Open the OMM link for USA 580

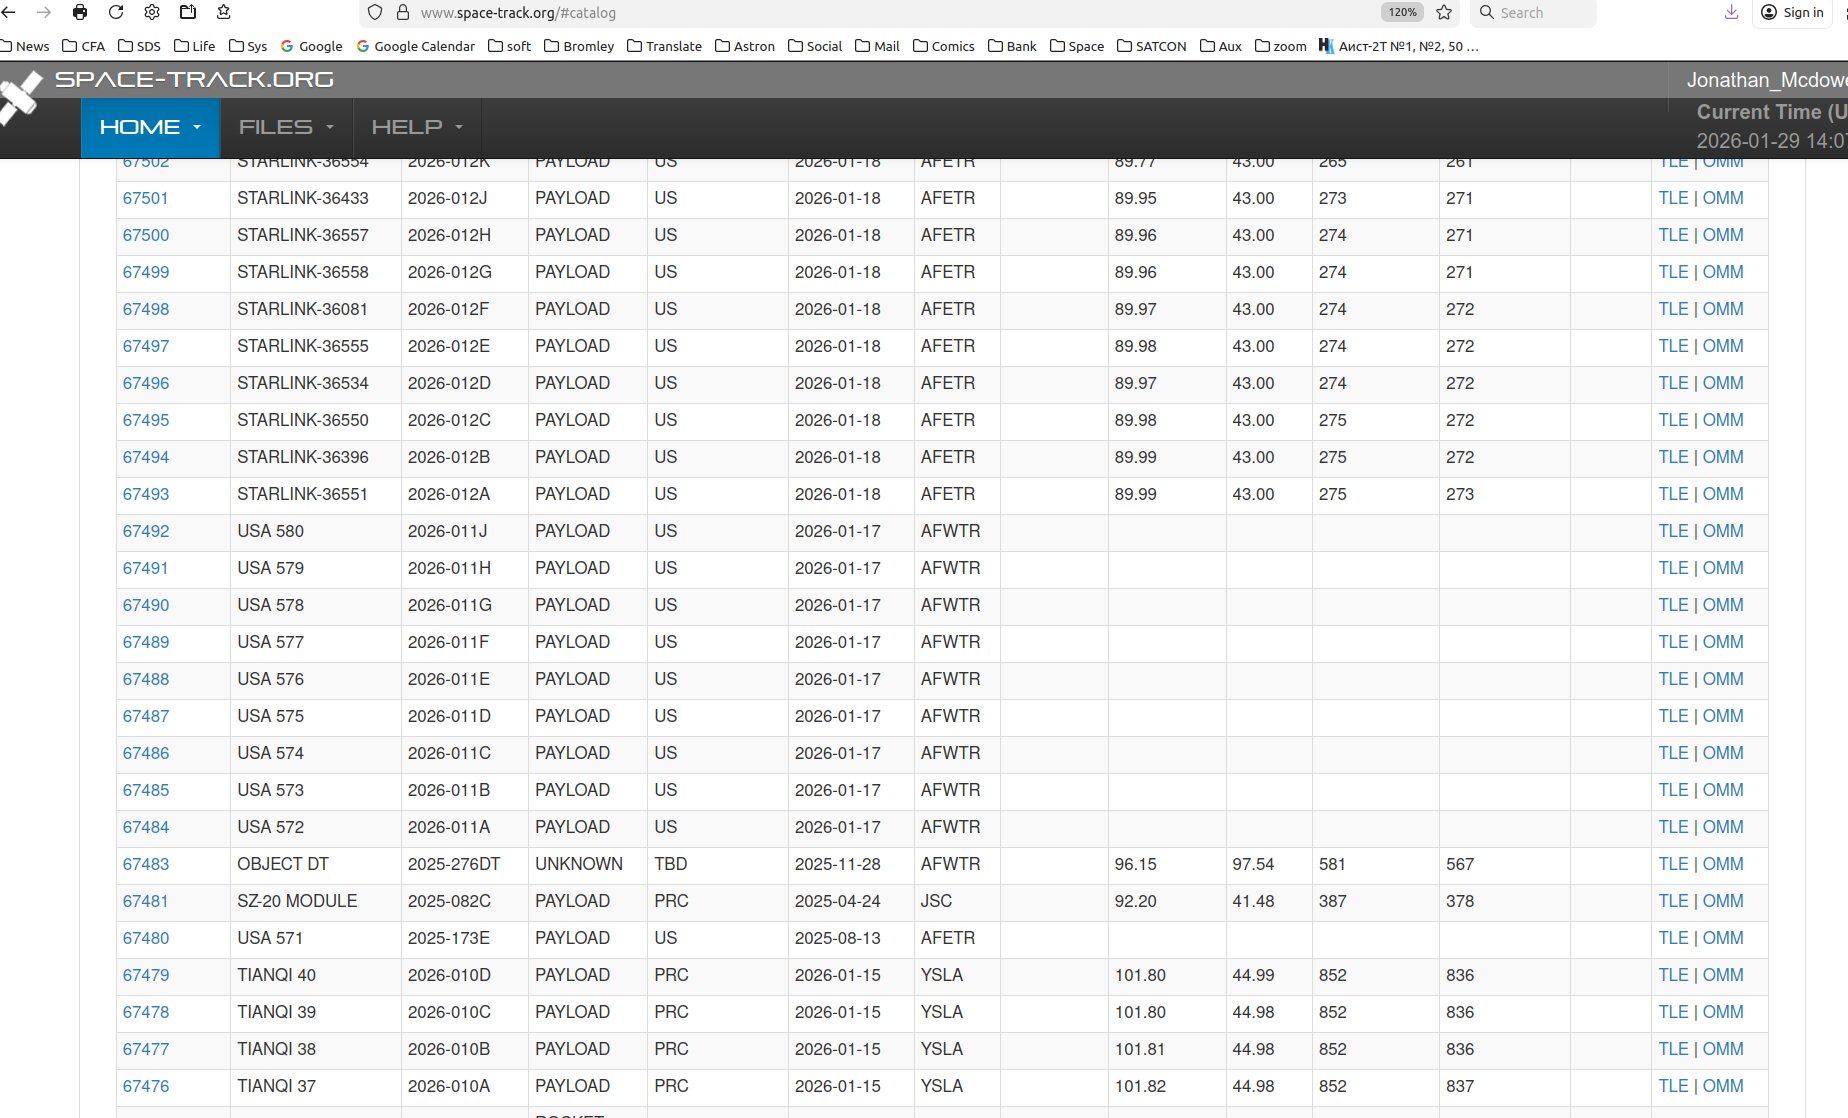[x=1723, y=531]
